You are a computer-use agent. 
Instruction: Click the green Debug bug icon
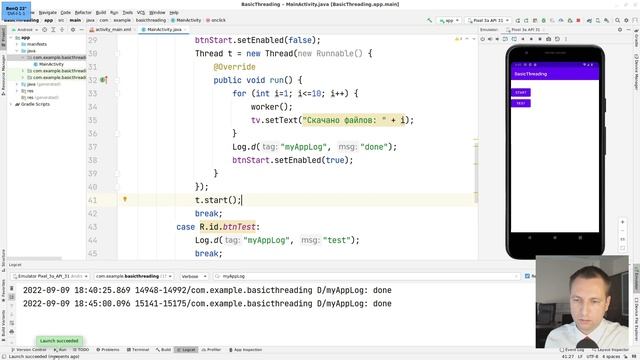click(x=543, y=20)
